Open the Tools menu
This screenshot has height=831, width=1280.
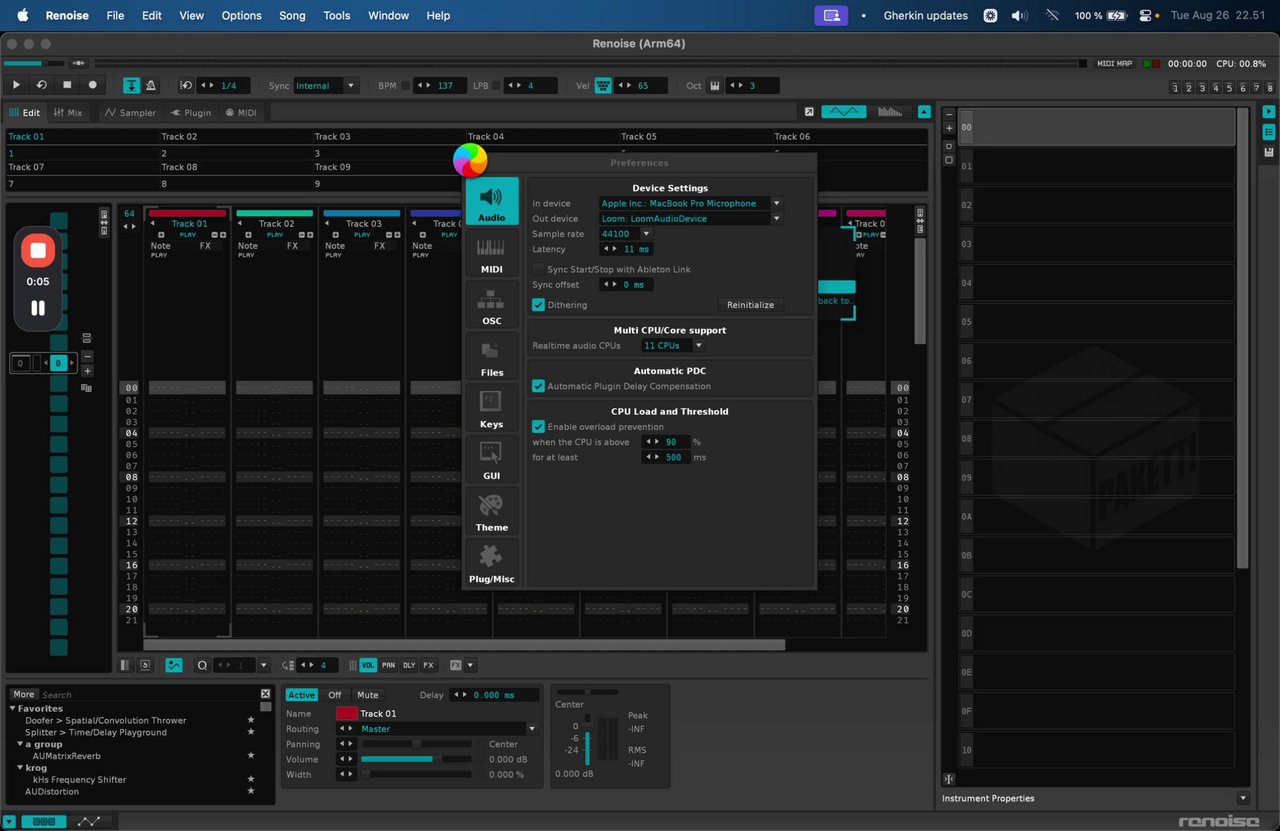(x=337, y=16)
